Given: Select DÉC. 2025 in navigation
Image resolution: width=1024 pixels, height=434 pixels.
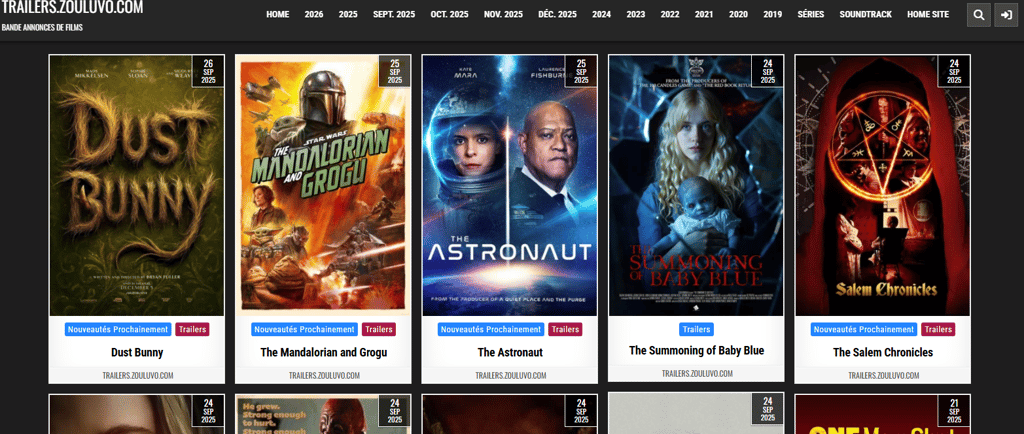Looking at the screenshot, I should pyautogui.click(x=557, y=14).
